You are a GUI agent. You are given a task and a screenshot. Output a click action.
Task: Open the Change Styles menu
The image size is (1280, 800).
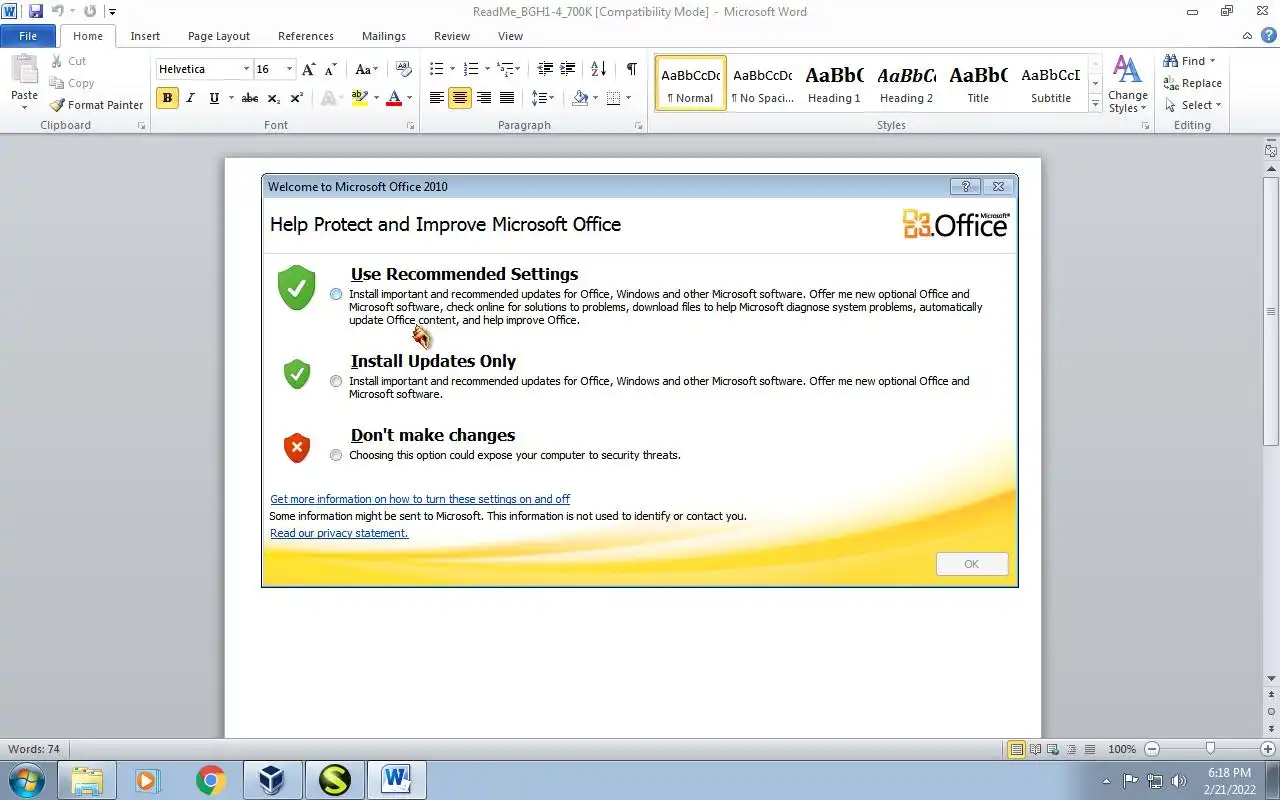(1128, 84)
